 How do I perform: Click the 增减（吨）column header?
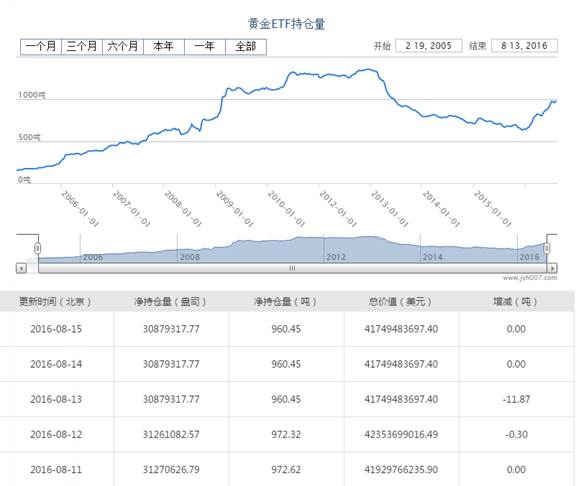tap(515, 302)
